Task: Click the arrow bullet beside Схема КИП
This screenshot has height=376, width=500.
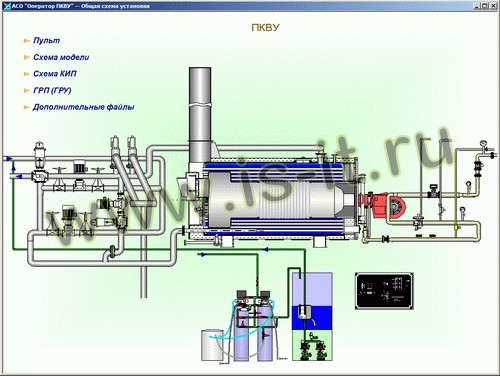Action: coord(27,74)
